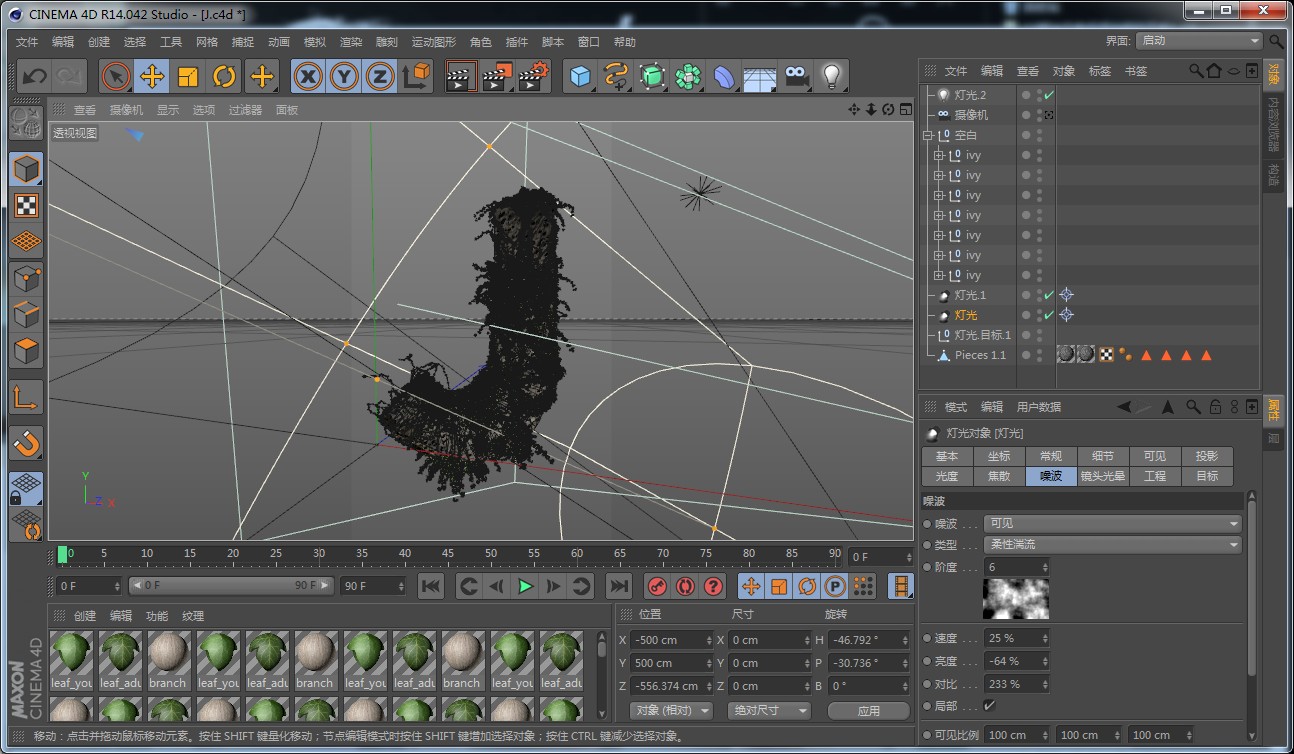The image size is (1294, 754).
Task: Switch to the 常规 light tab
Action: point(1051,456)
